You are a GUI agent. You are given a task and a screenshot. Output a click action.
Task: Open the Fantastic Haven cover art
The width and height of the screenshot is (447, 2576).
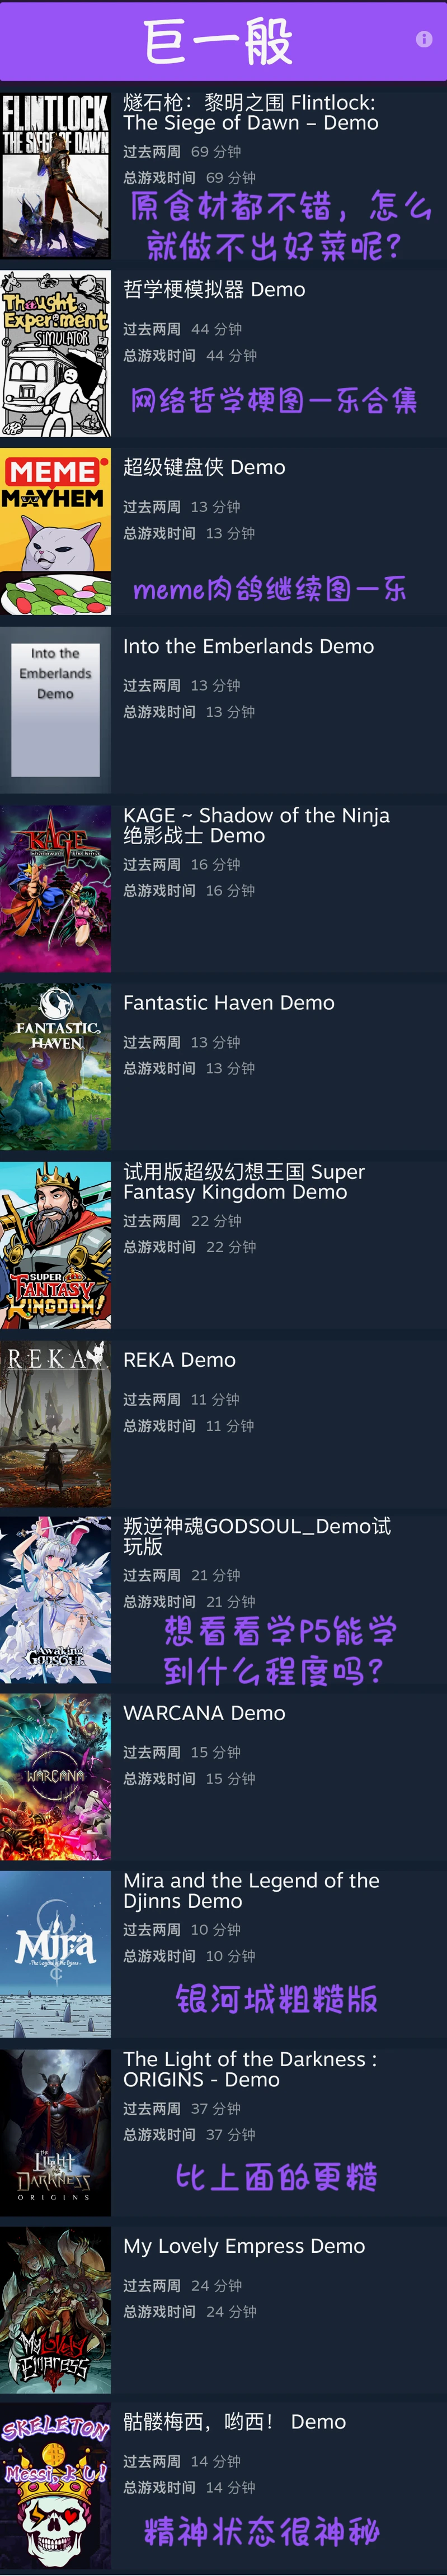coord(55,1067)
